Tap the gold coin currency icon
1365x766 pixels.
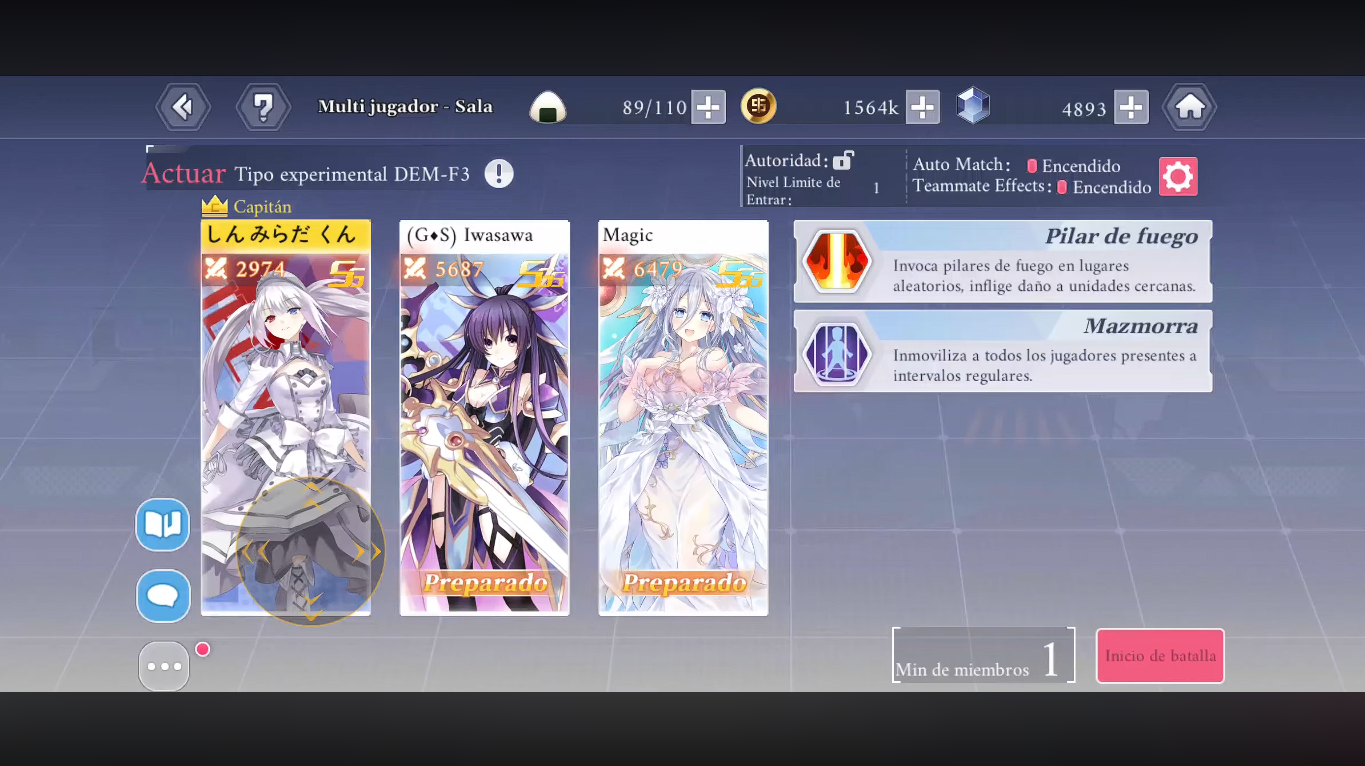pyautogui.click(x=759, y=106)
